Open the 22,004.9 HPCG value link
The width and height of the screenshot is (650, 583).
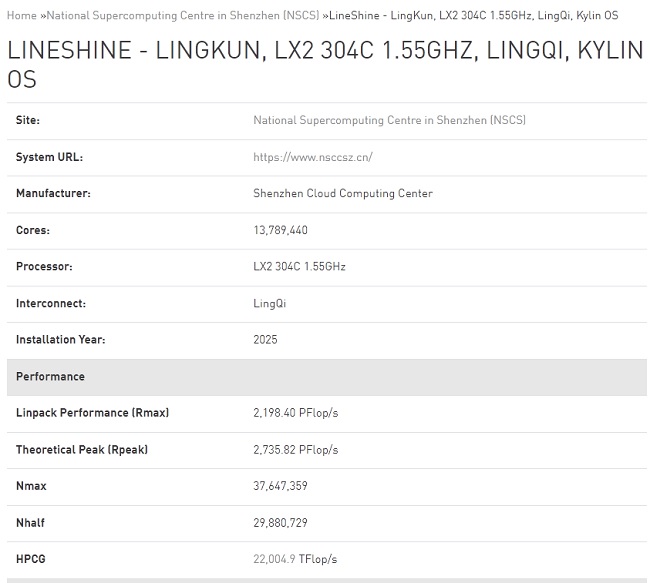[x=274, y=559]
